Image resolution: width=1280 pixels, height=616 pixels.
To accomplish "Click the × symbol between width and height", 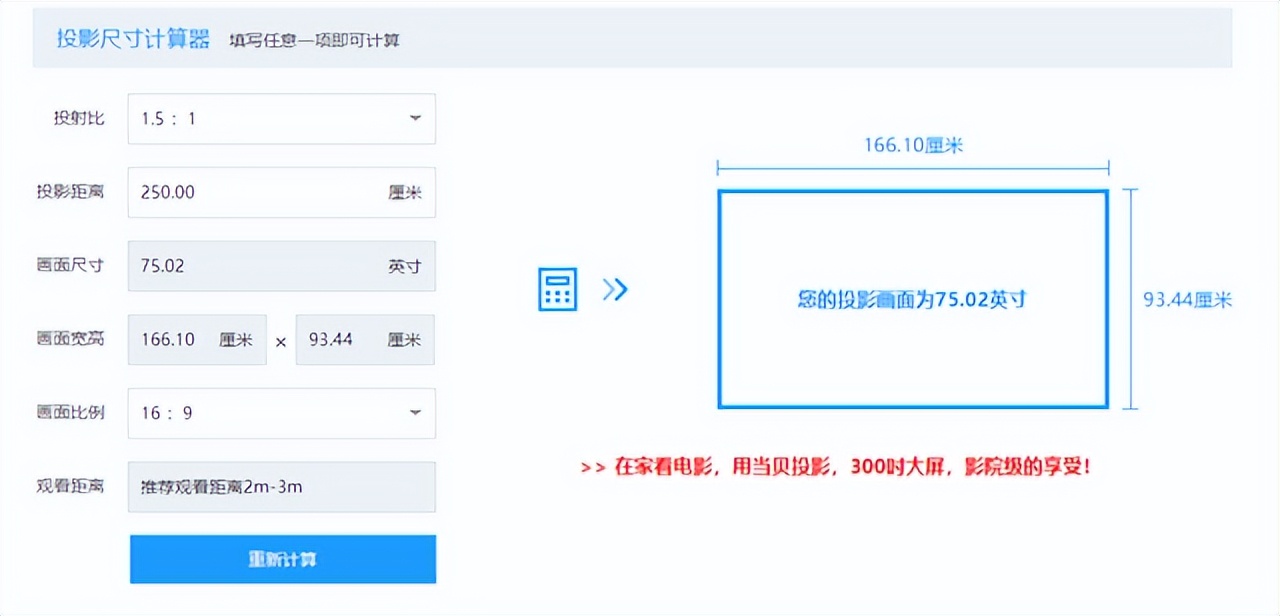I will (281, 341).
